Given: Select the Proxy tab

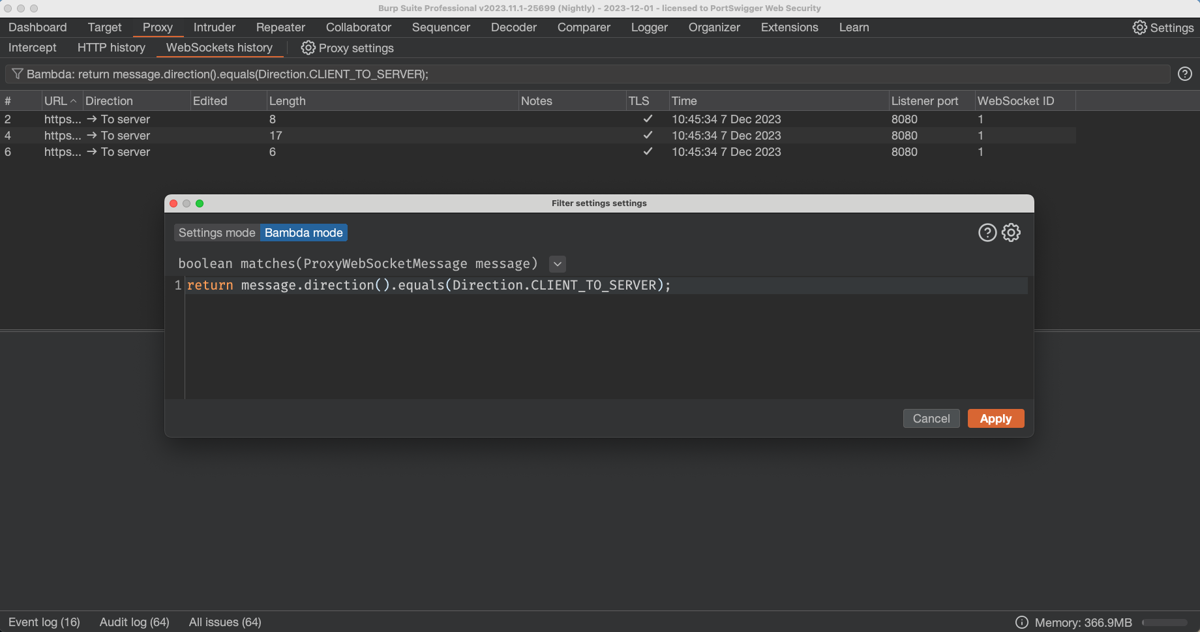Looking at the screenshot, I should pos(158,27).
